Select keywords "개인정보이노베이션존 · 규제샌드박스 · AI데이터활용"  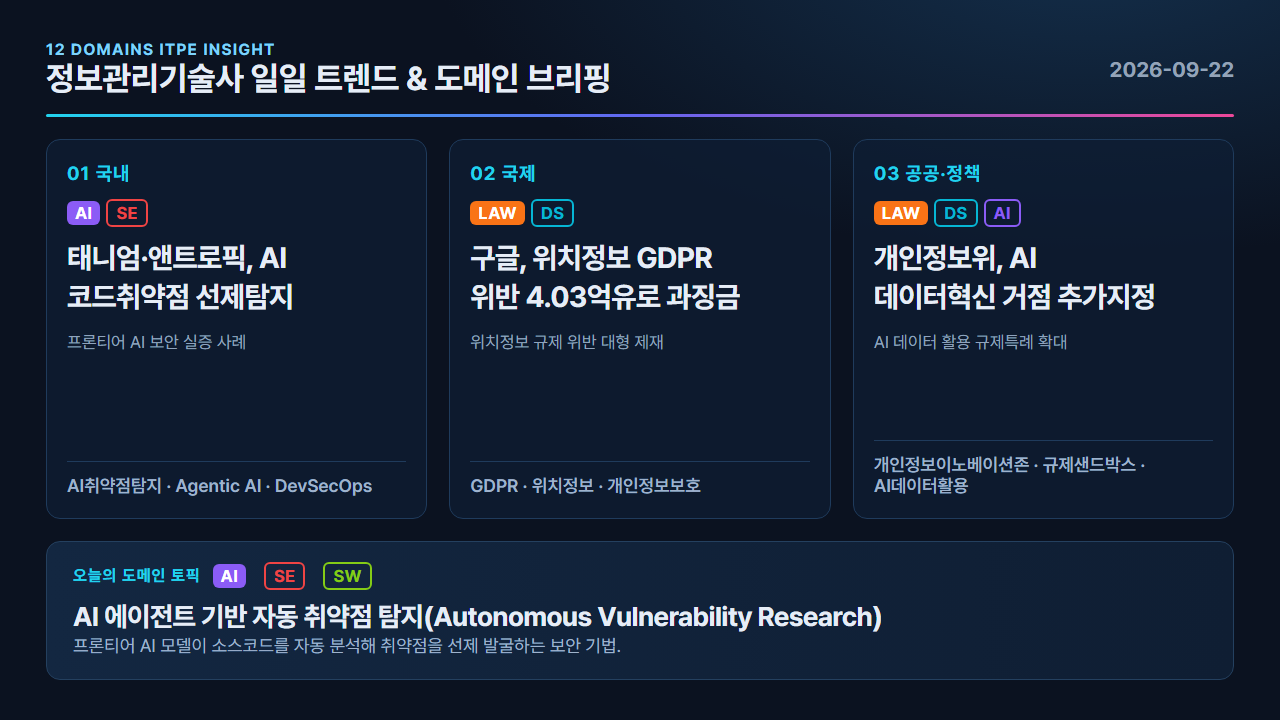(1009, 476)
